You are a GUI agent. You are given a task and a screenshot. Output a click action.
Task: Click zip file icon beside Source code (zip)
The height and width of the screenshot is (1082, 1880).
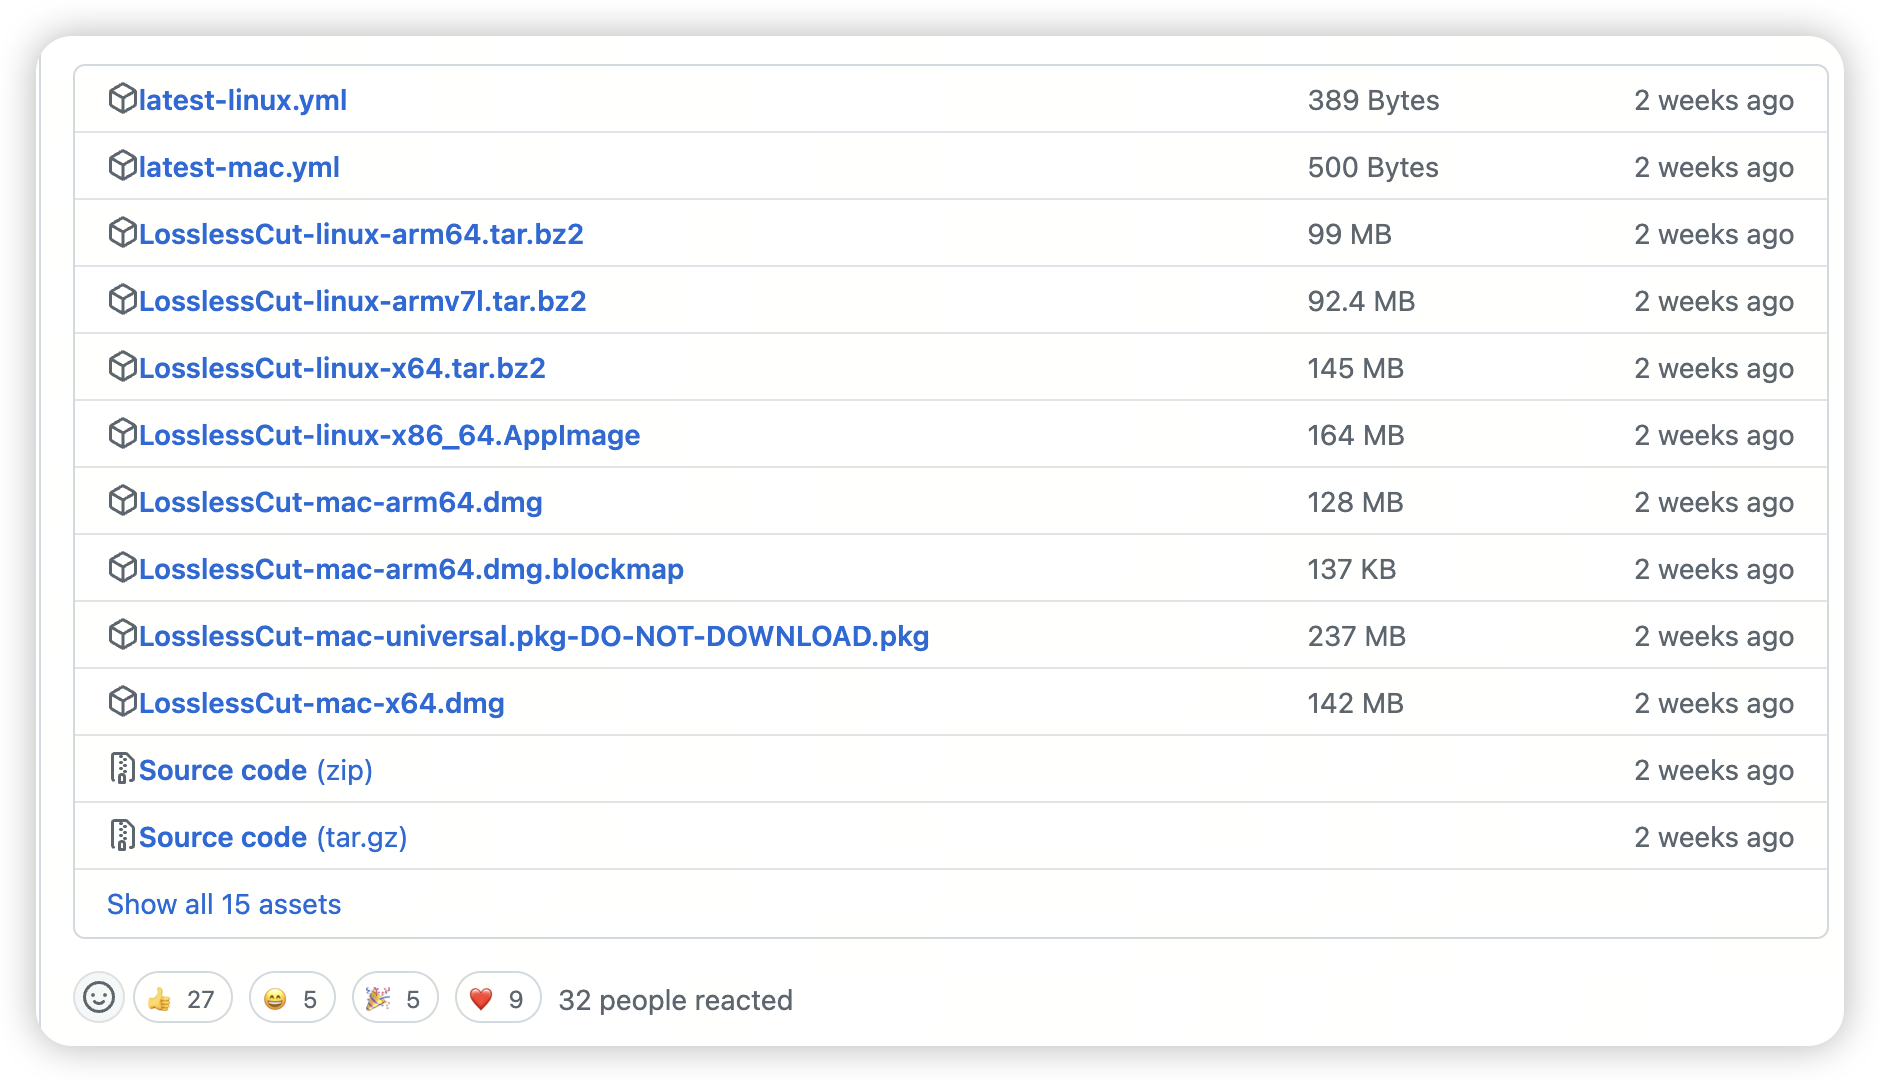122,769
